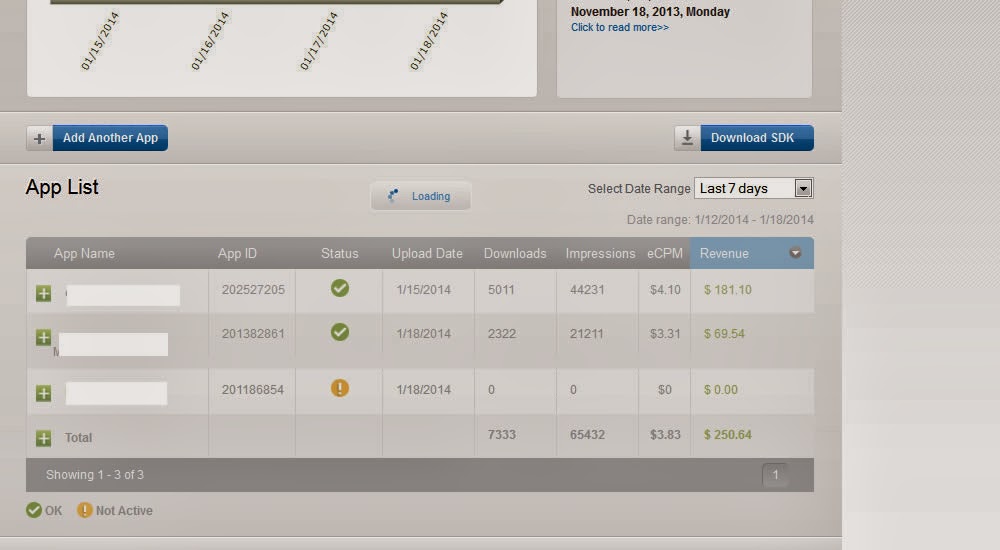The width and height of the screenshot is (1000, 550).
Task: Click the plus icon beside Add Another App
Action: (40, 138)
